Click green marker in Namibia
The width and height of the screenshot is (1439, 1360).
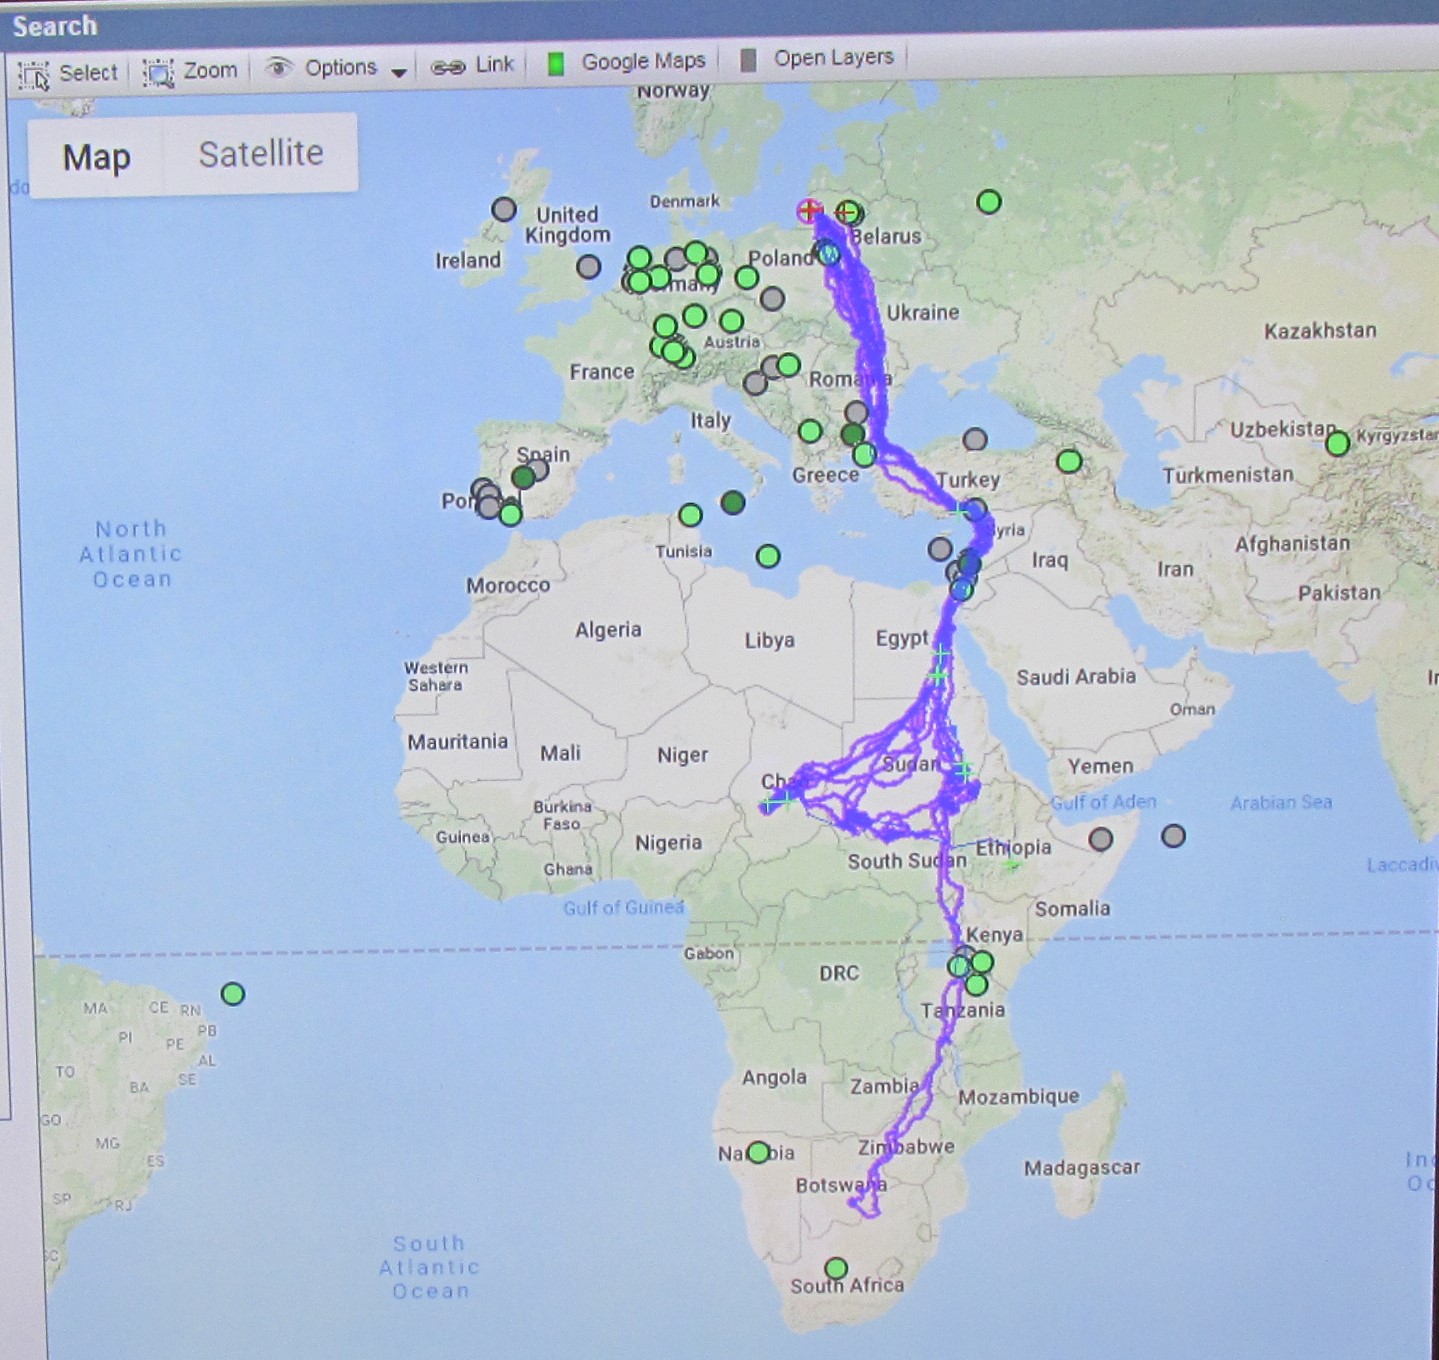[x=758, y=1152]
